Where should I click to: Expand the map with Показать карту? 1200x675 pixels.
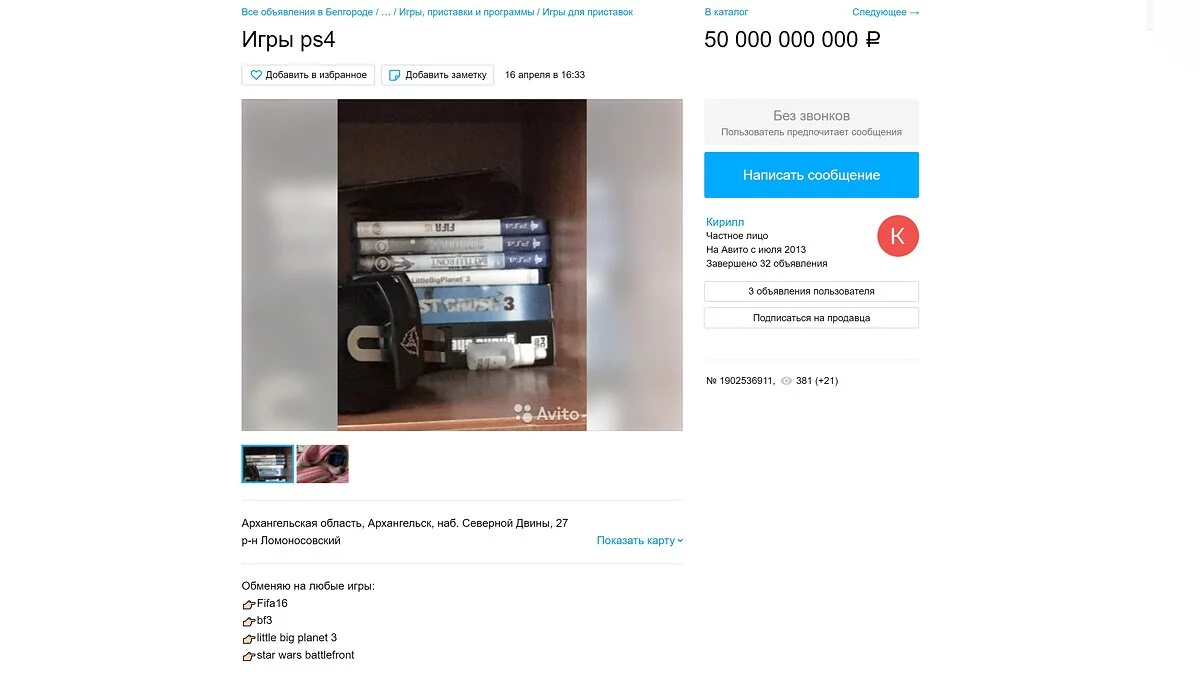coord(640,541)
